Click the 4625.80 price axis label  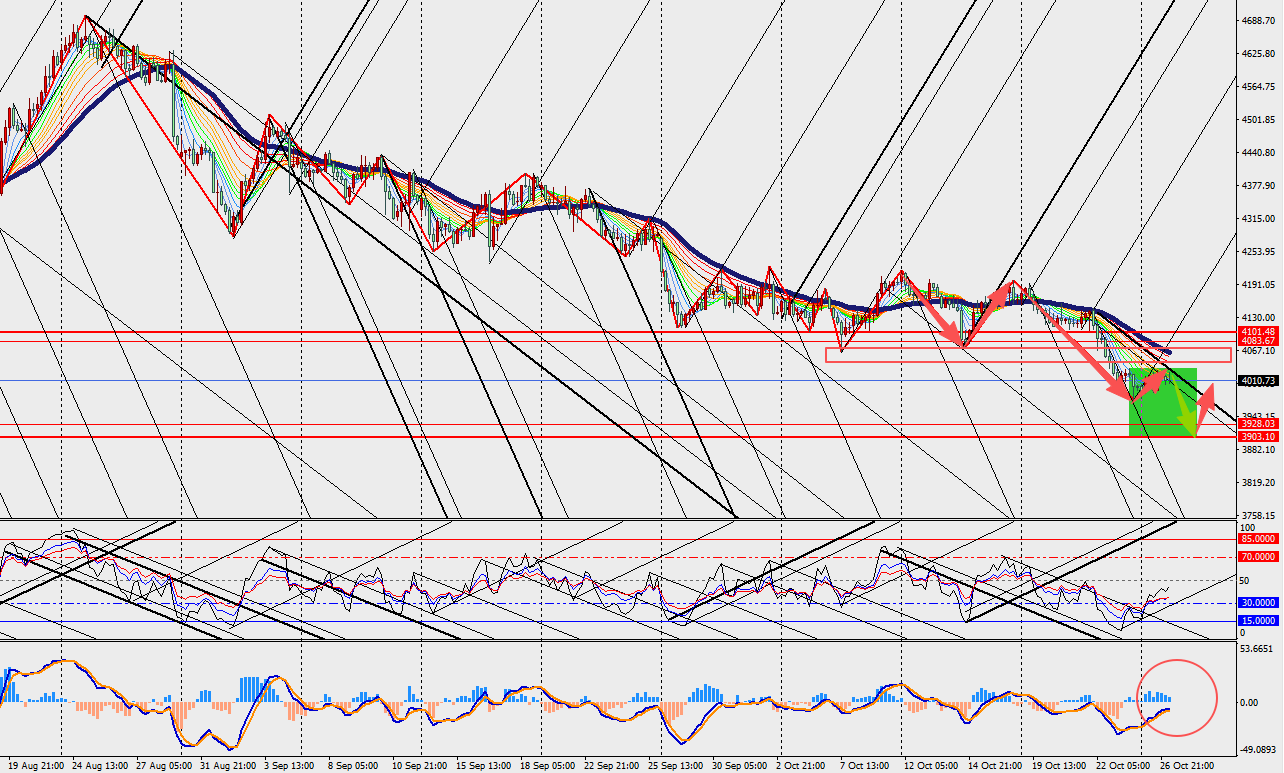coord(1258,53)
